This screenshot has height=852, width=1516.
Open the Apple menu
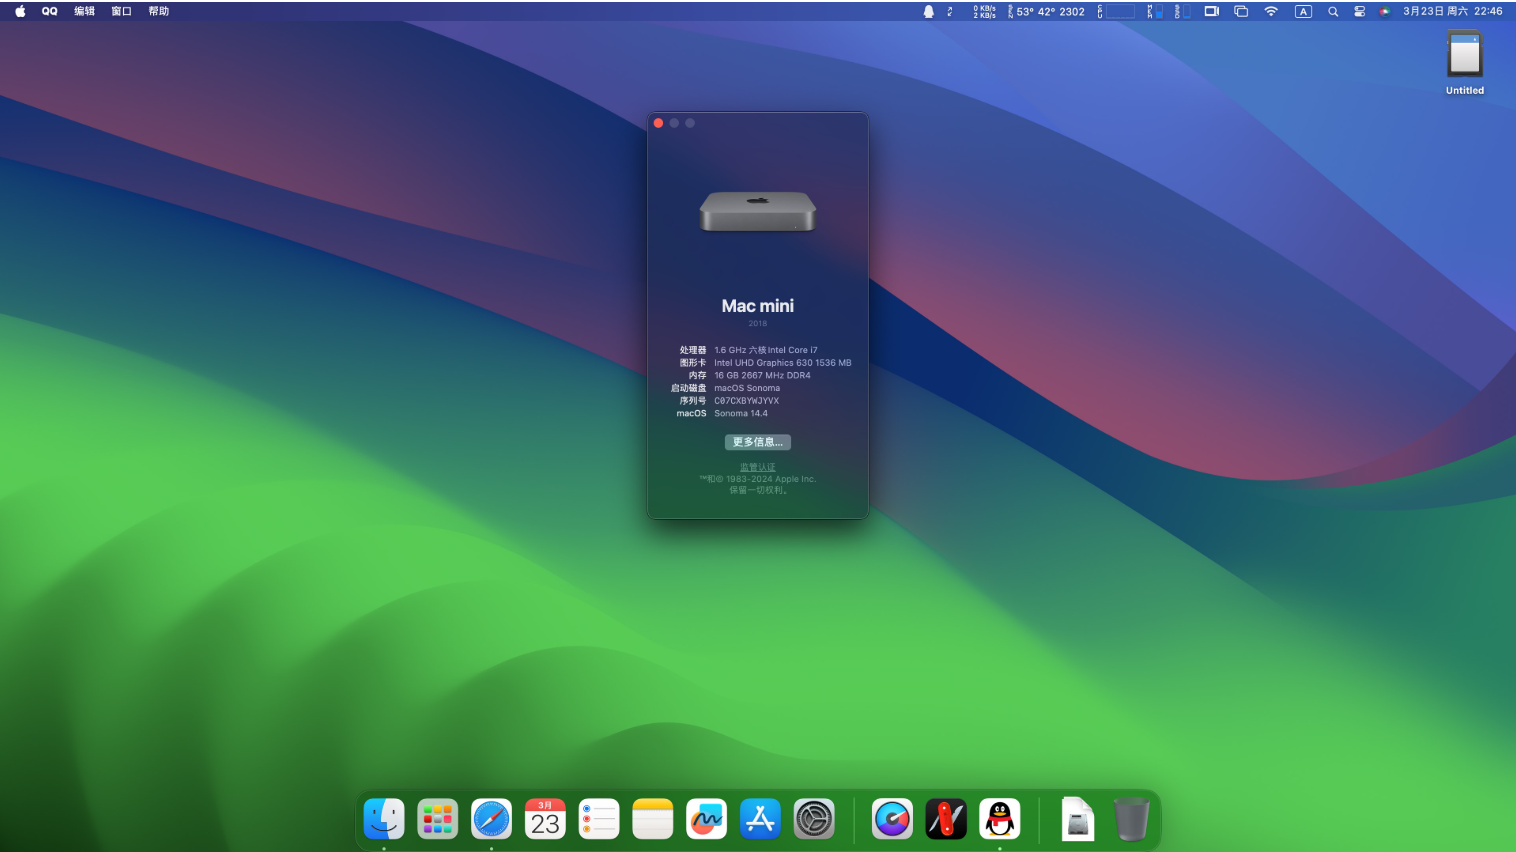pos(20,11)
